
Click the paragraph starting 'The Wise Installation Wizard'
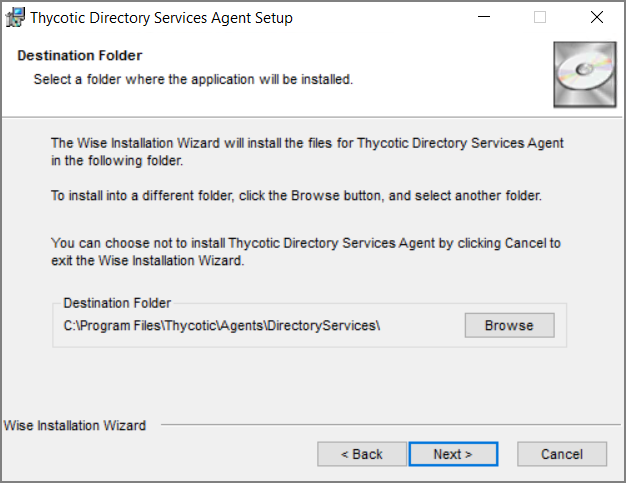click(x=307, y=152)
